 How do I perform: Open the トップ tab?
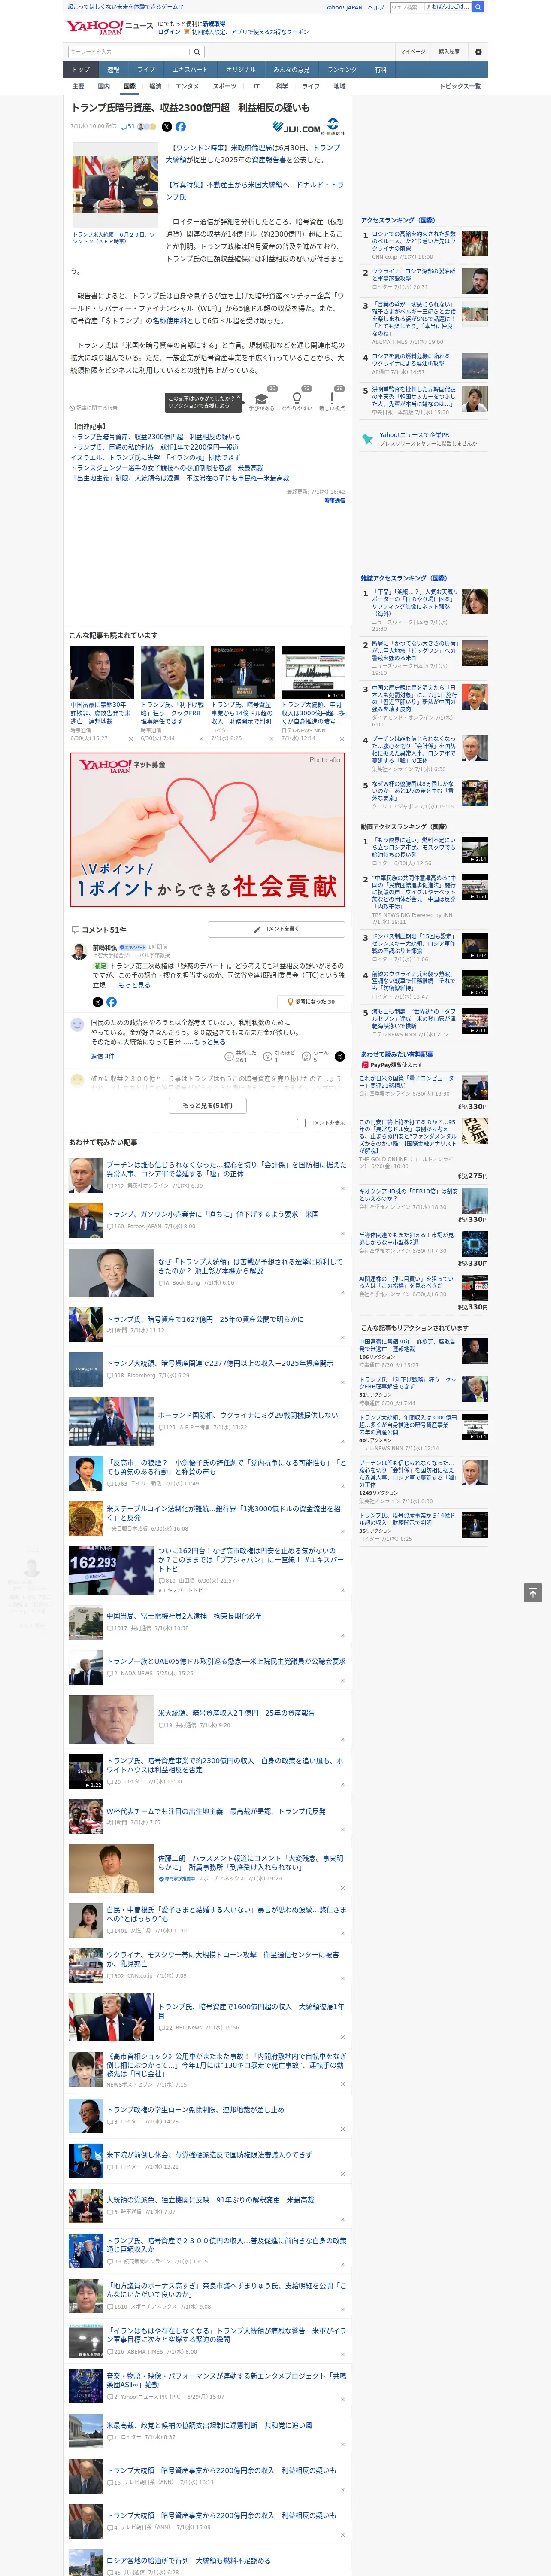[x=81, y=70]
